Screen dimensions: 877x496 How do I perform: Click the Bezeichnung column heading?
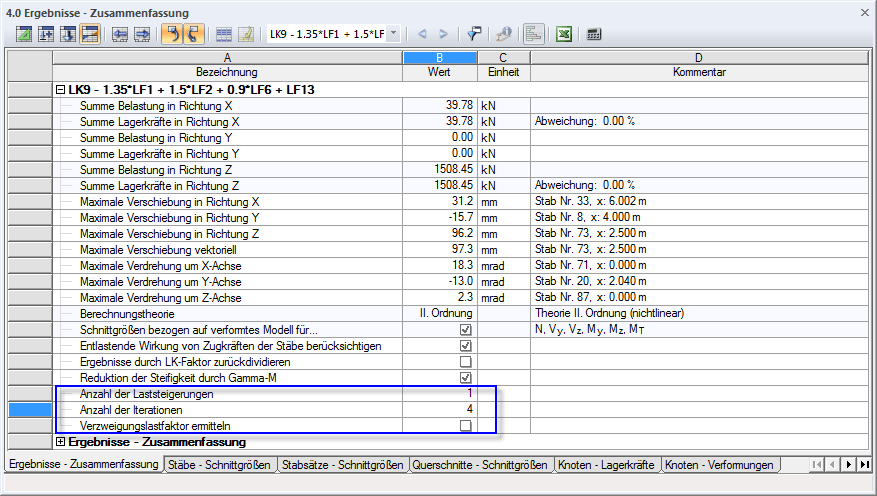227,72
